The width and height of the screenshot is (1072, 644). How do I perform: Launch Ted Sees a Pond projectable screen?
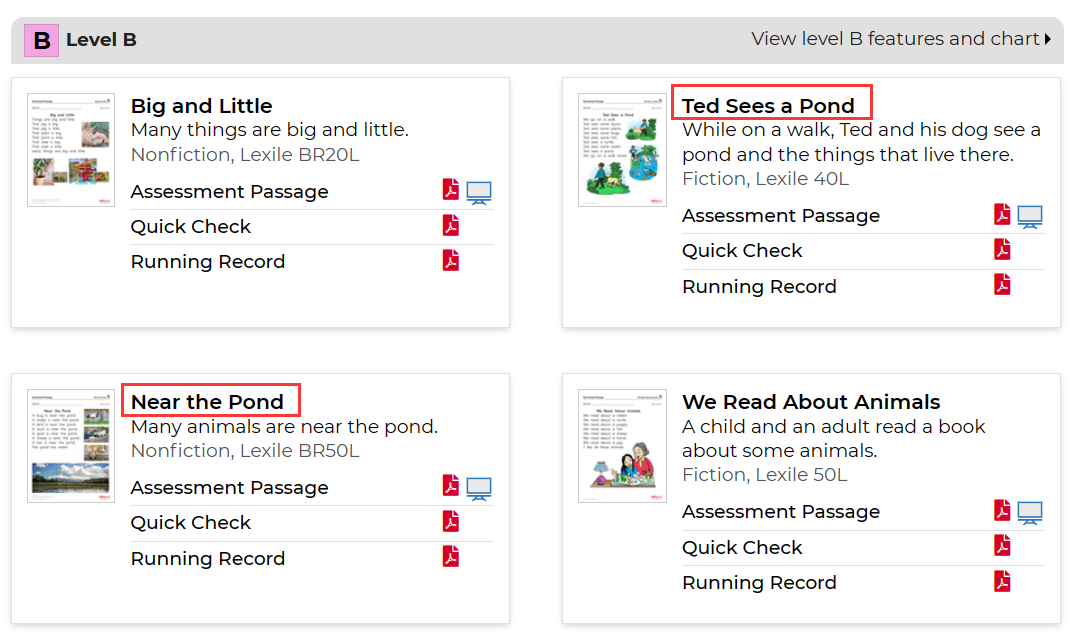tap(1030, 216)
